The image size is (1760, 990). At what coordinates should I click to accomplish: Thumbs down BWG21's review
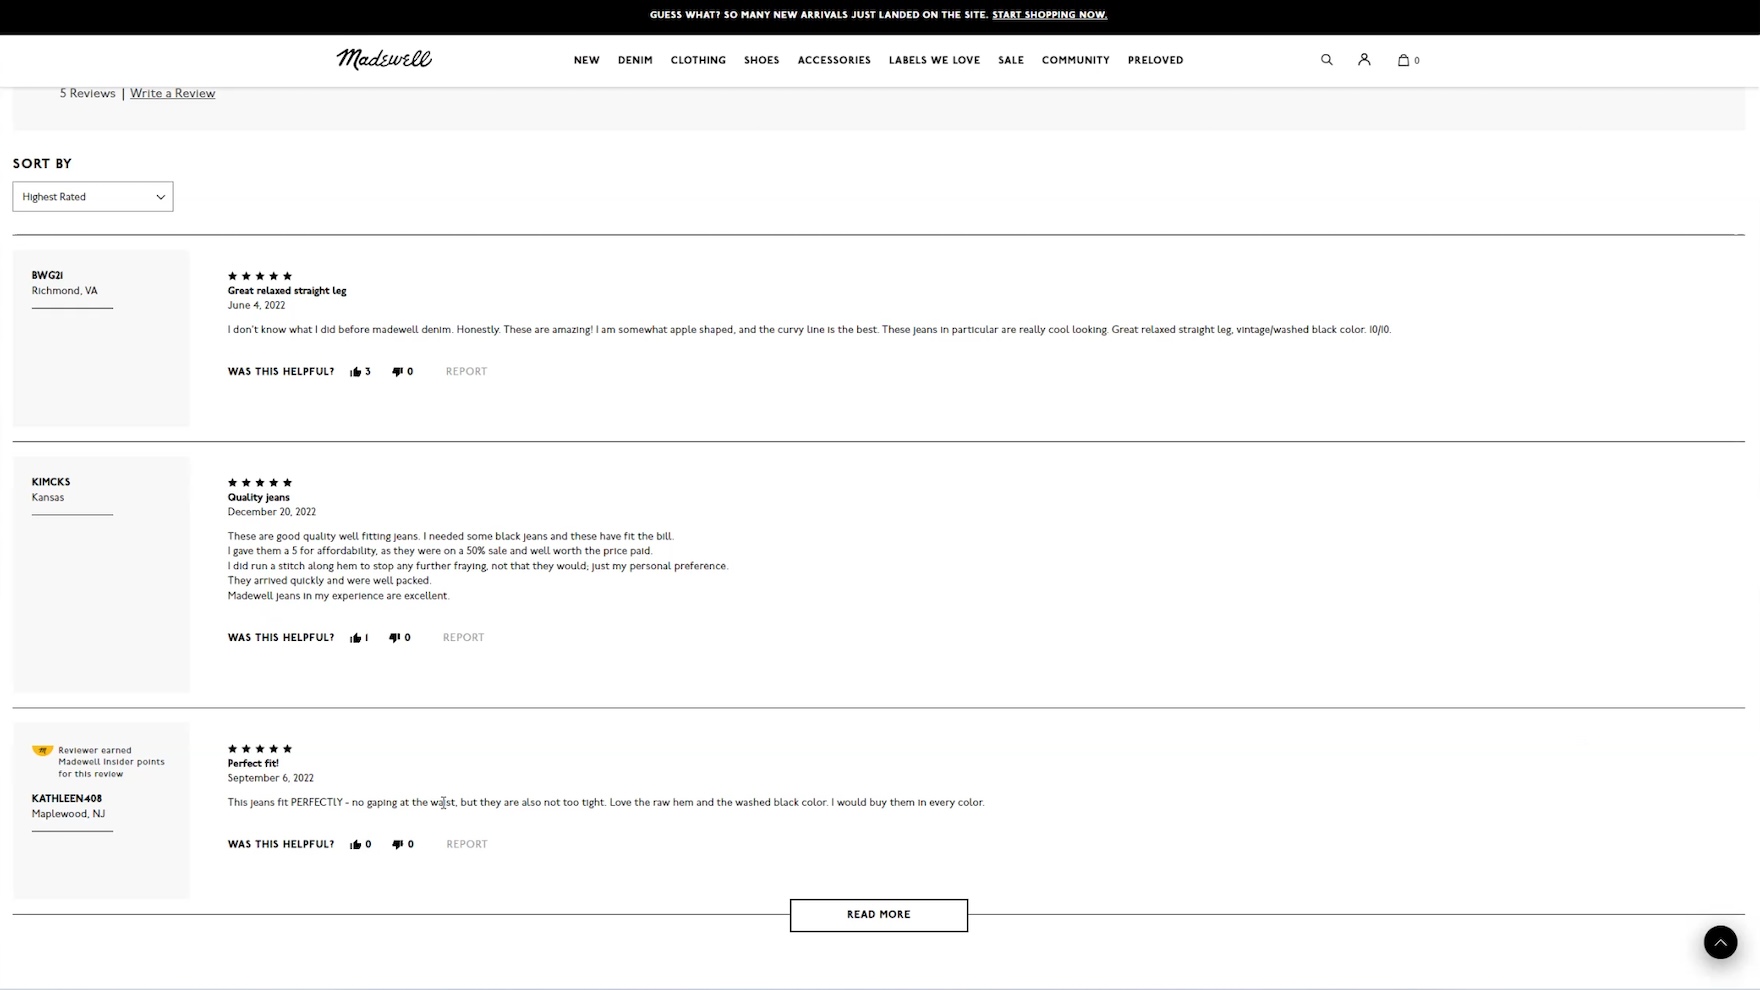pos(397,372)
